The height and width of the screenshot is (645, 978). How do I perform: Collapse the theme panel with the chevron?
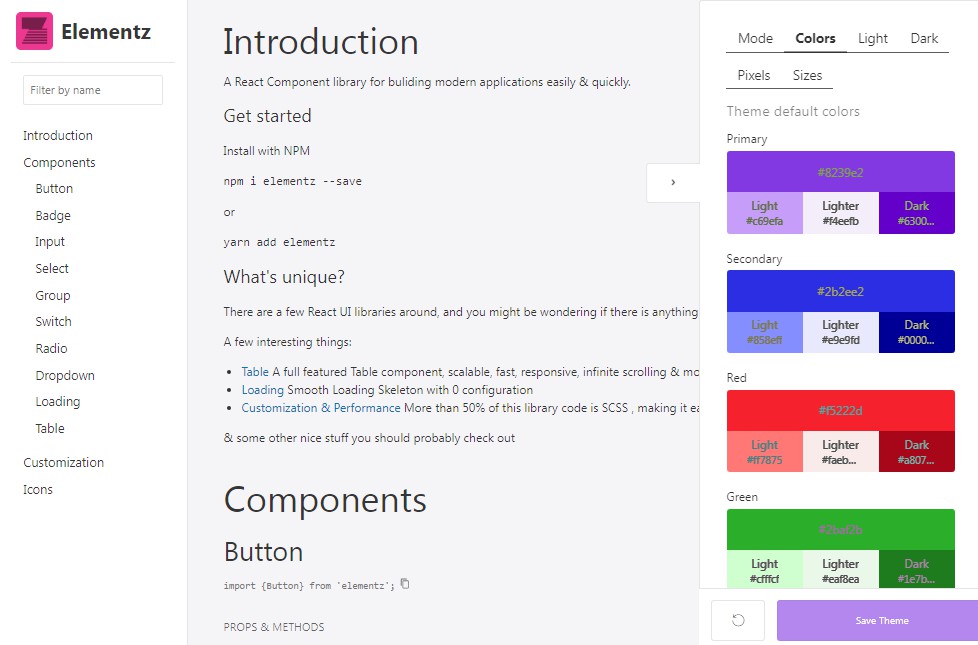[x=673, y=182]
